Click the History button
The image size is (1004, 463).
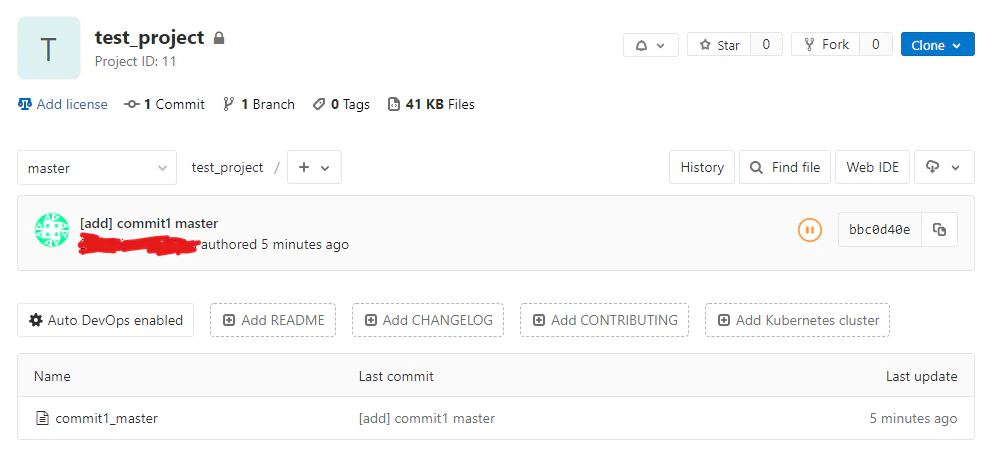pyautogui.click(x=702, y=167)
